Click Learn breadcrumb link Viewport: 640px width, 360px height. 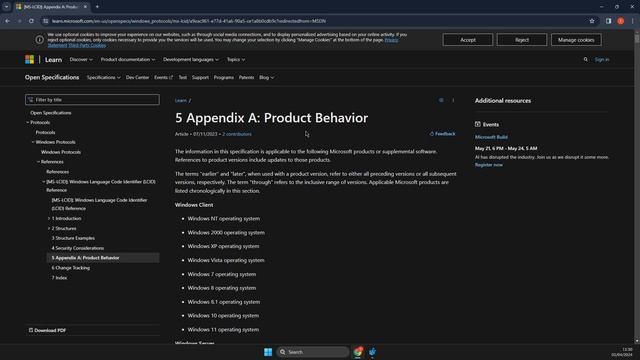click(x=181, y=100)
